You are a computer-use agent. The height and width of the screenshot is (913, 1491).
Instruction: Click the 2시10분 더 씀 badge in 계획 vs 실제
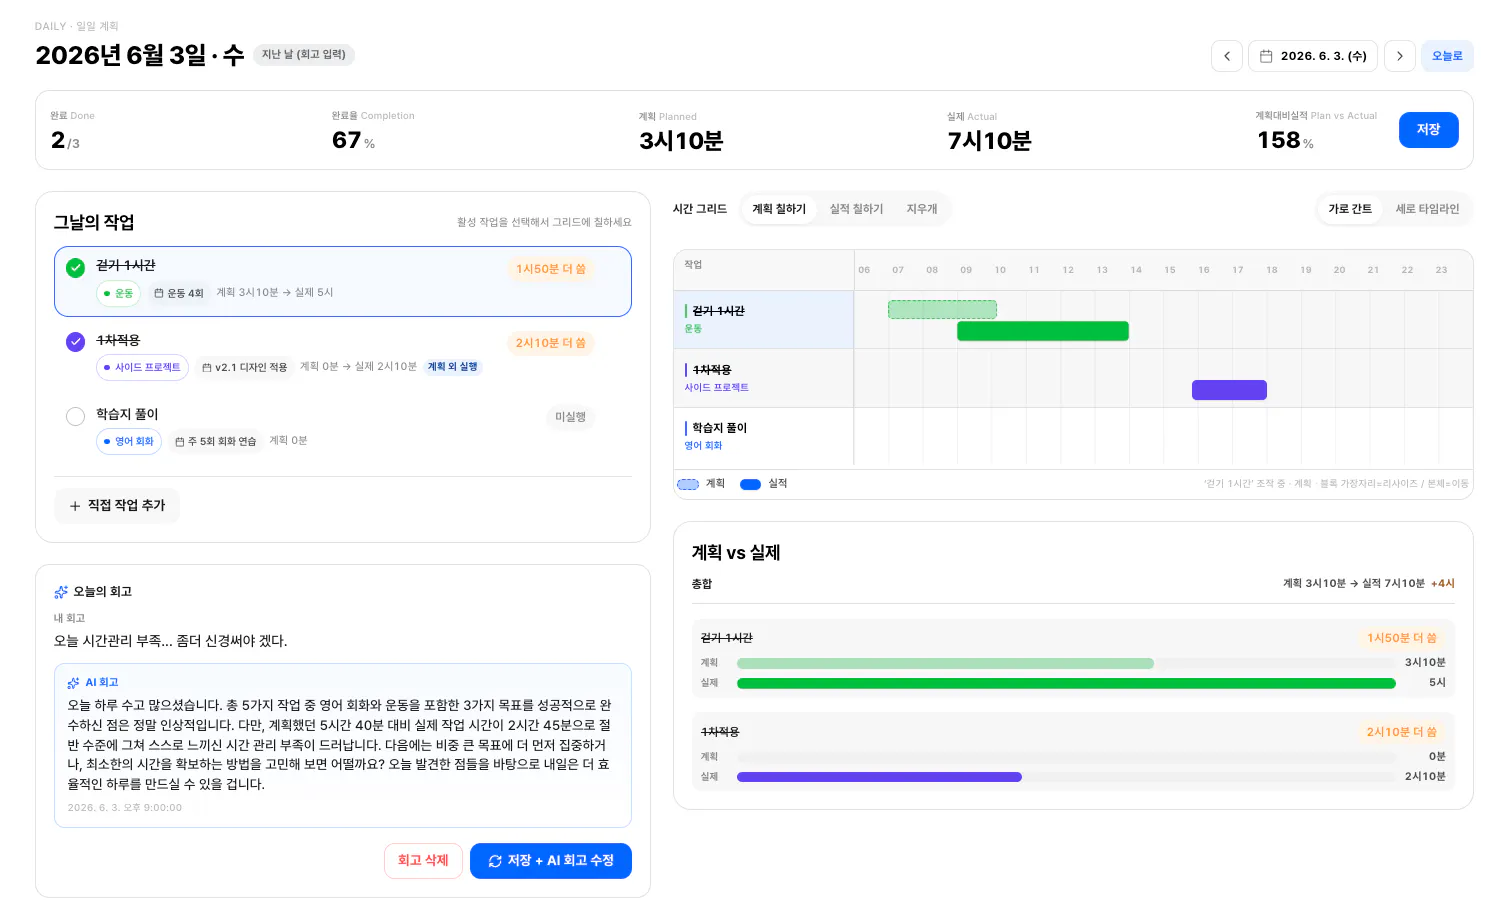1402,732
